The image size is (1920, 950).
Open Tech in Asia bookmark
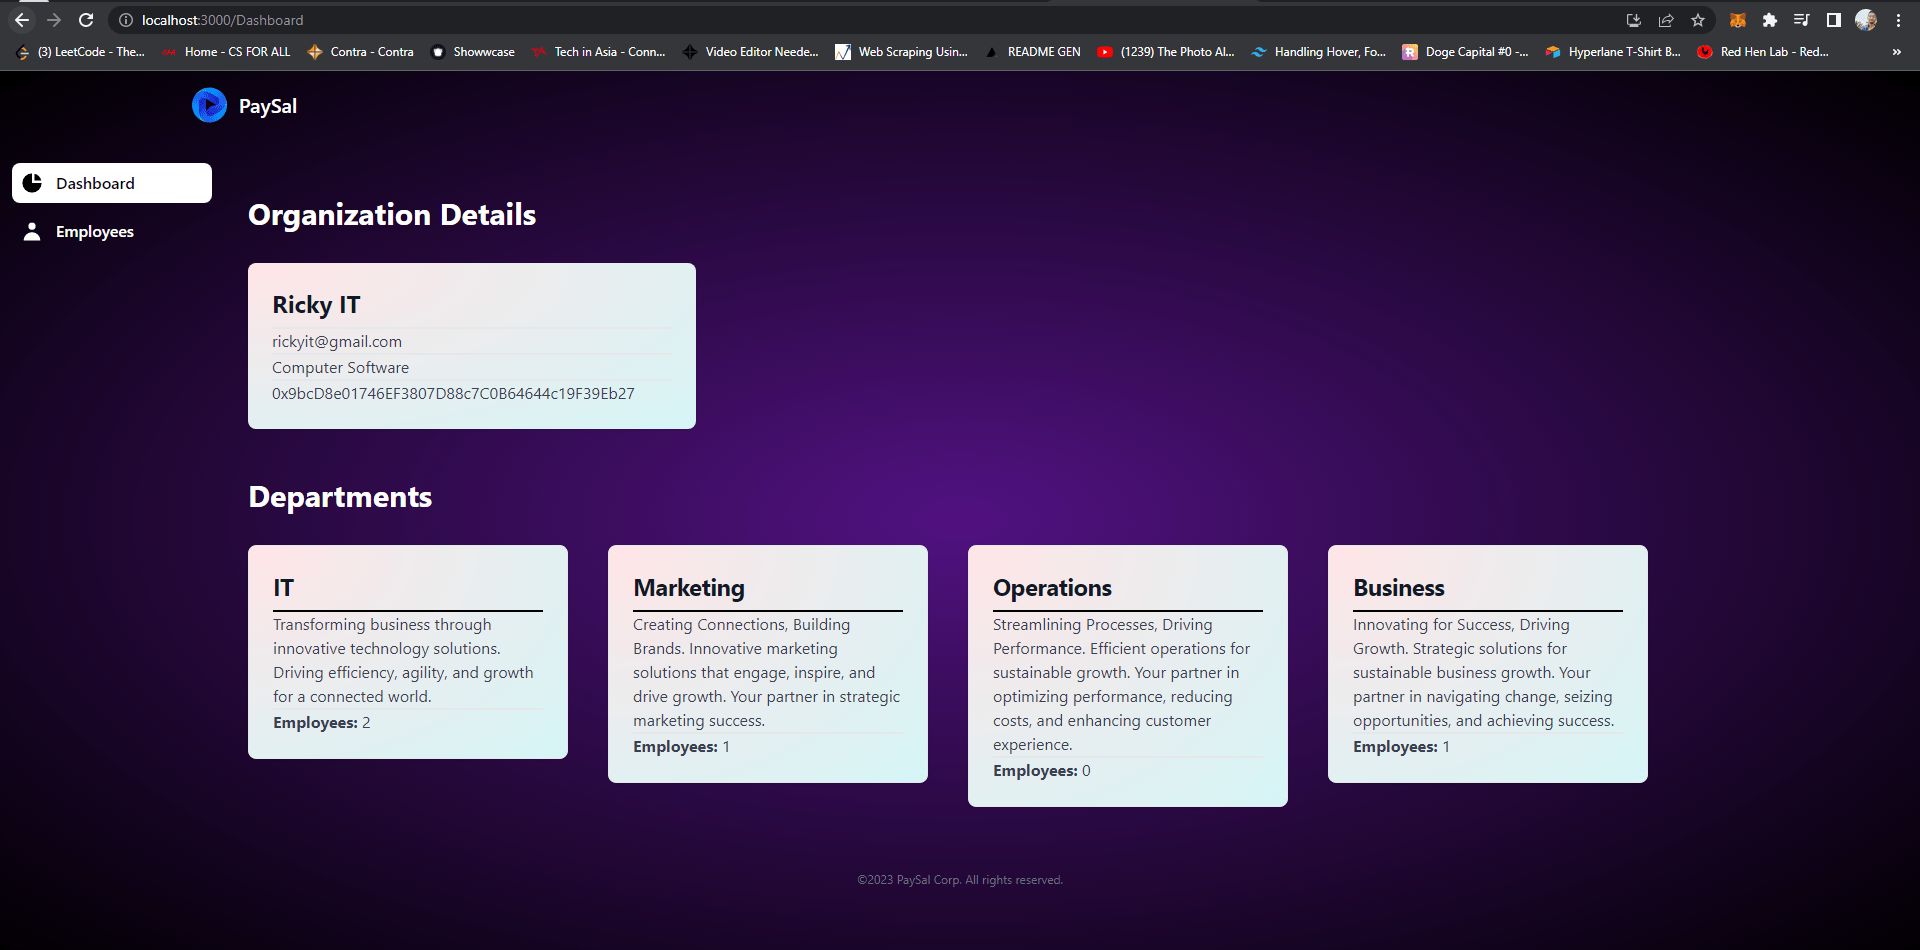point(599,52)
